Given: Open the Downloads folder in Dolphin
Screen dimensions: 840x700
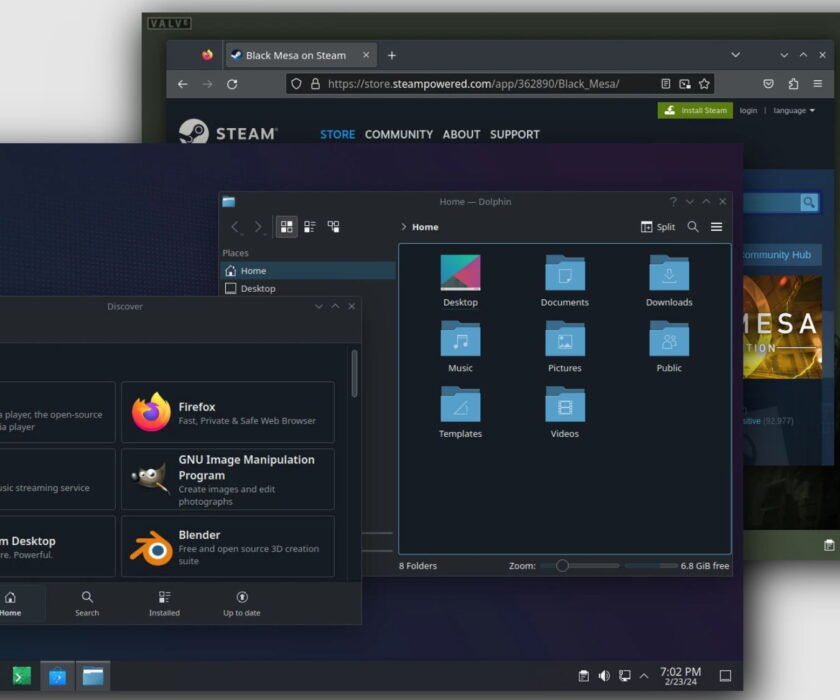Looking at the screenshot, I should coord(669,281).
